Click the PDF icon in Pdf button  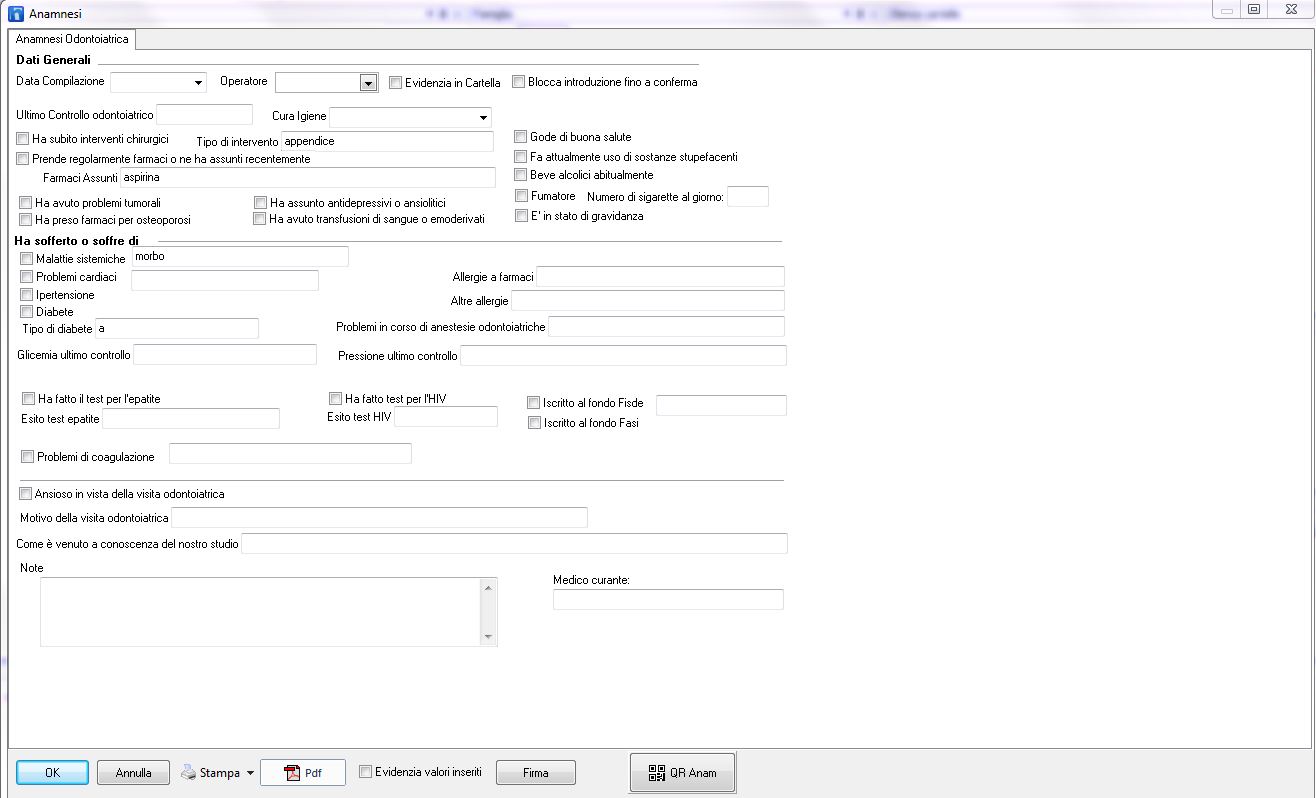[x=293, y=773]
